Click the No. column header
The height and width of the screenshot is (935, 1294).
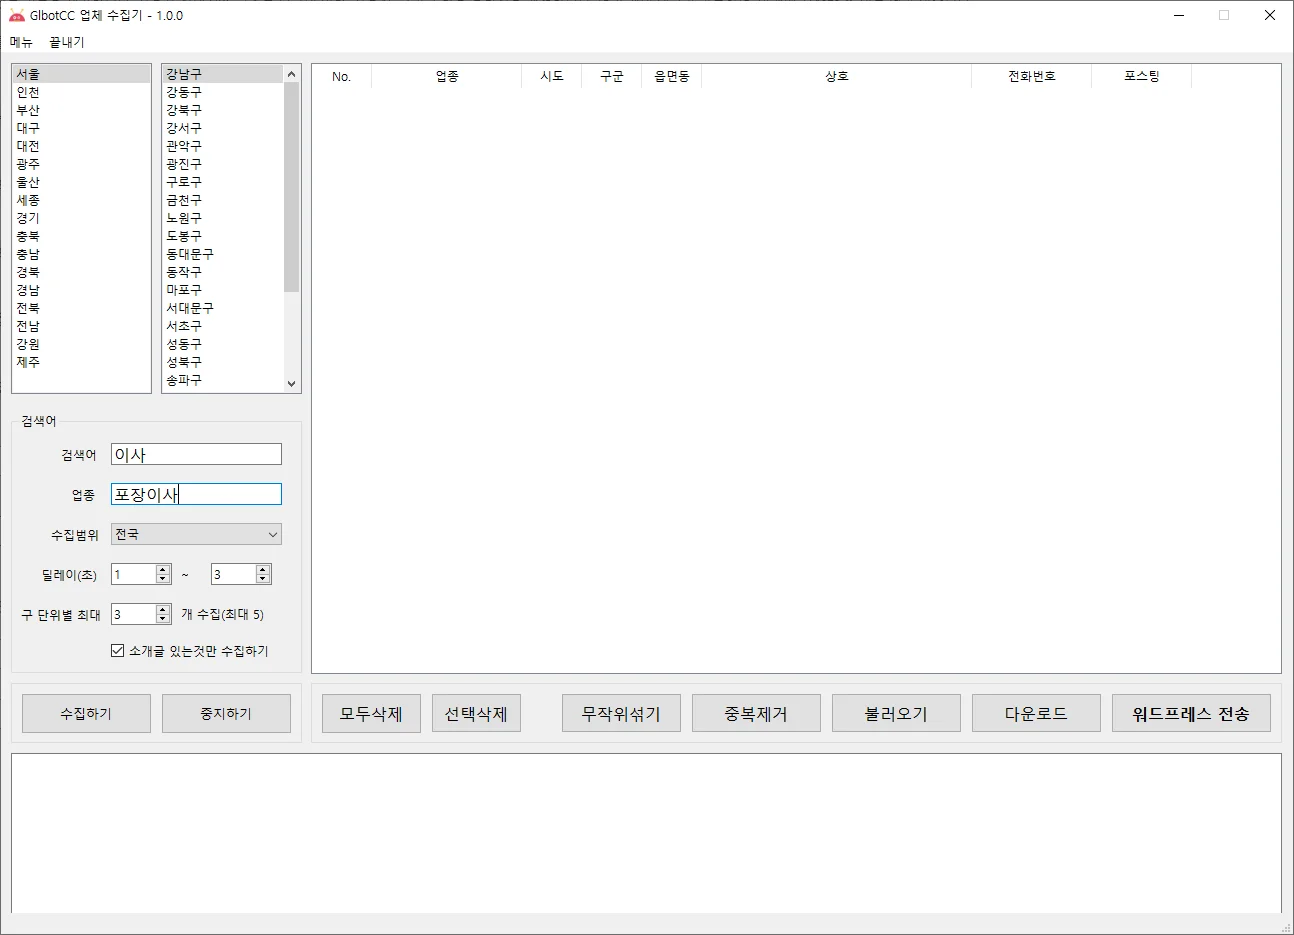pyautogui.click(x=342, y=77)
